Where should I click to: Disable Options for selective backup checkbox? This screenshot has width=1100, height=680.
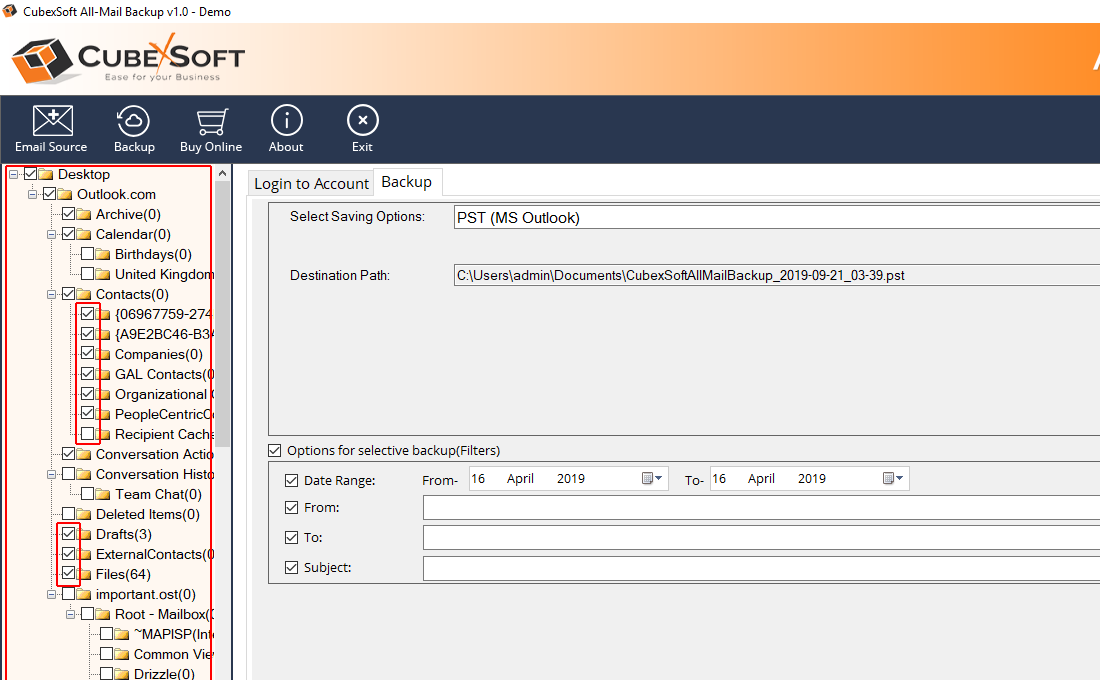click(x=275, y=451)
